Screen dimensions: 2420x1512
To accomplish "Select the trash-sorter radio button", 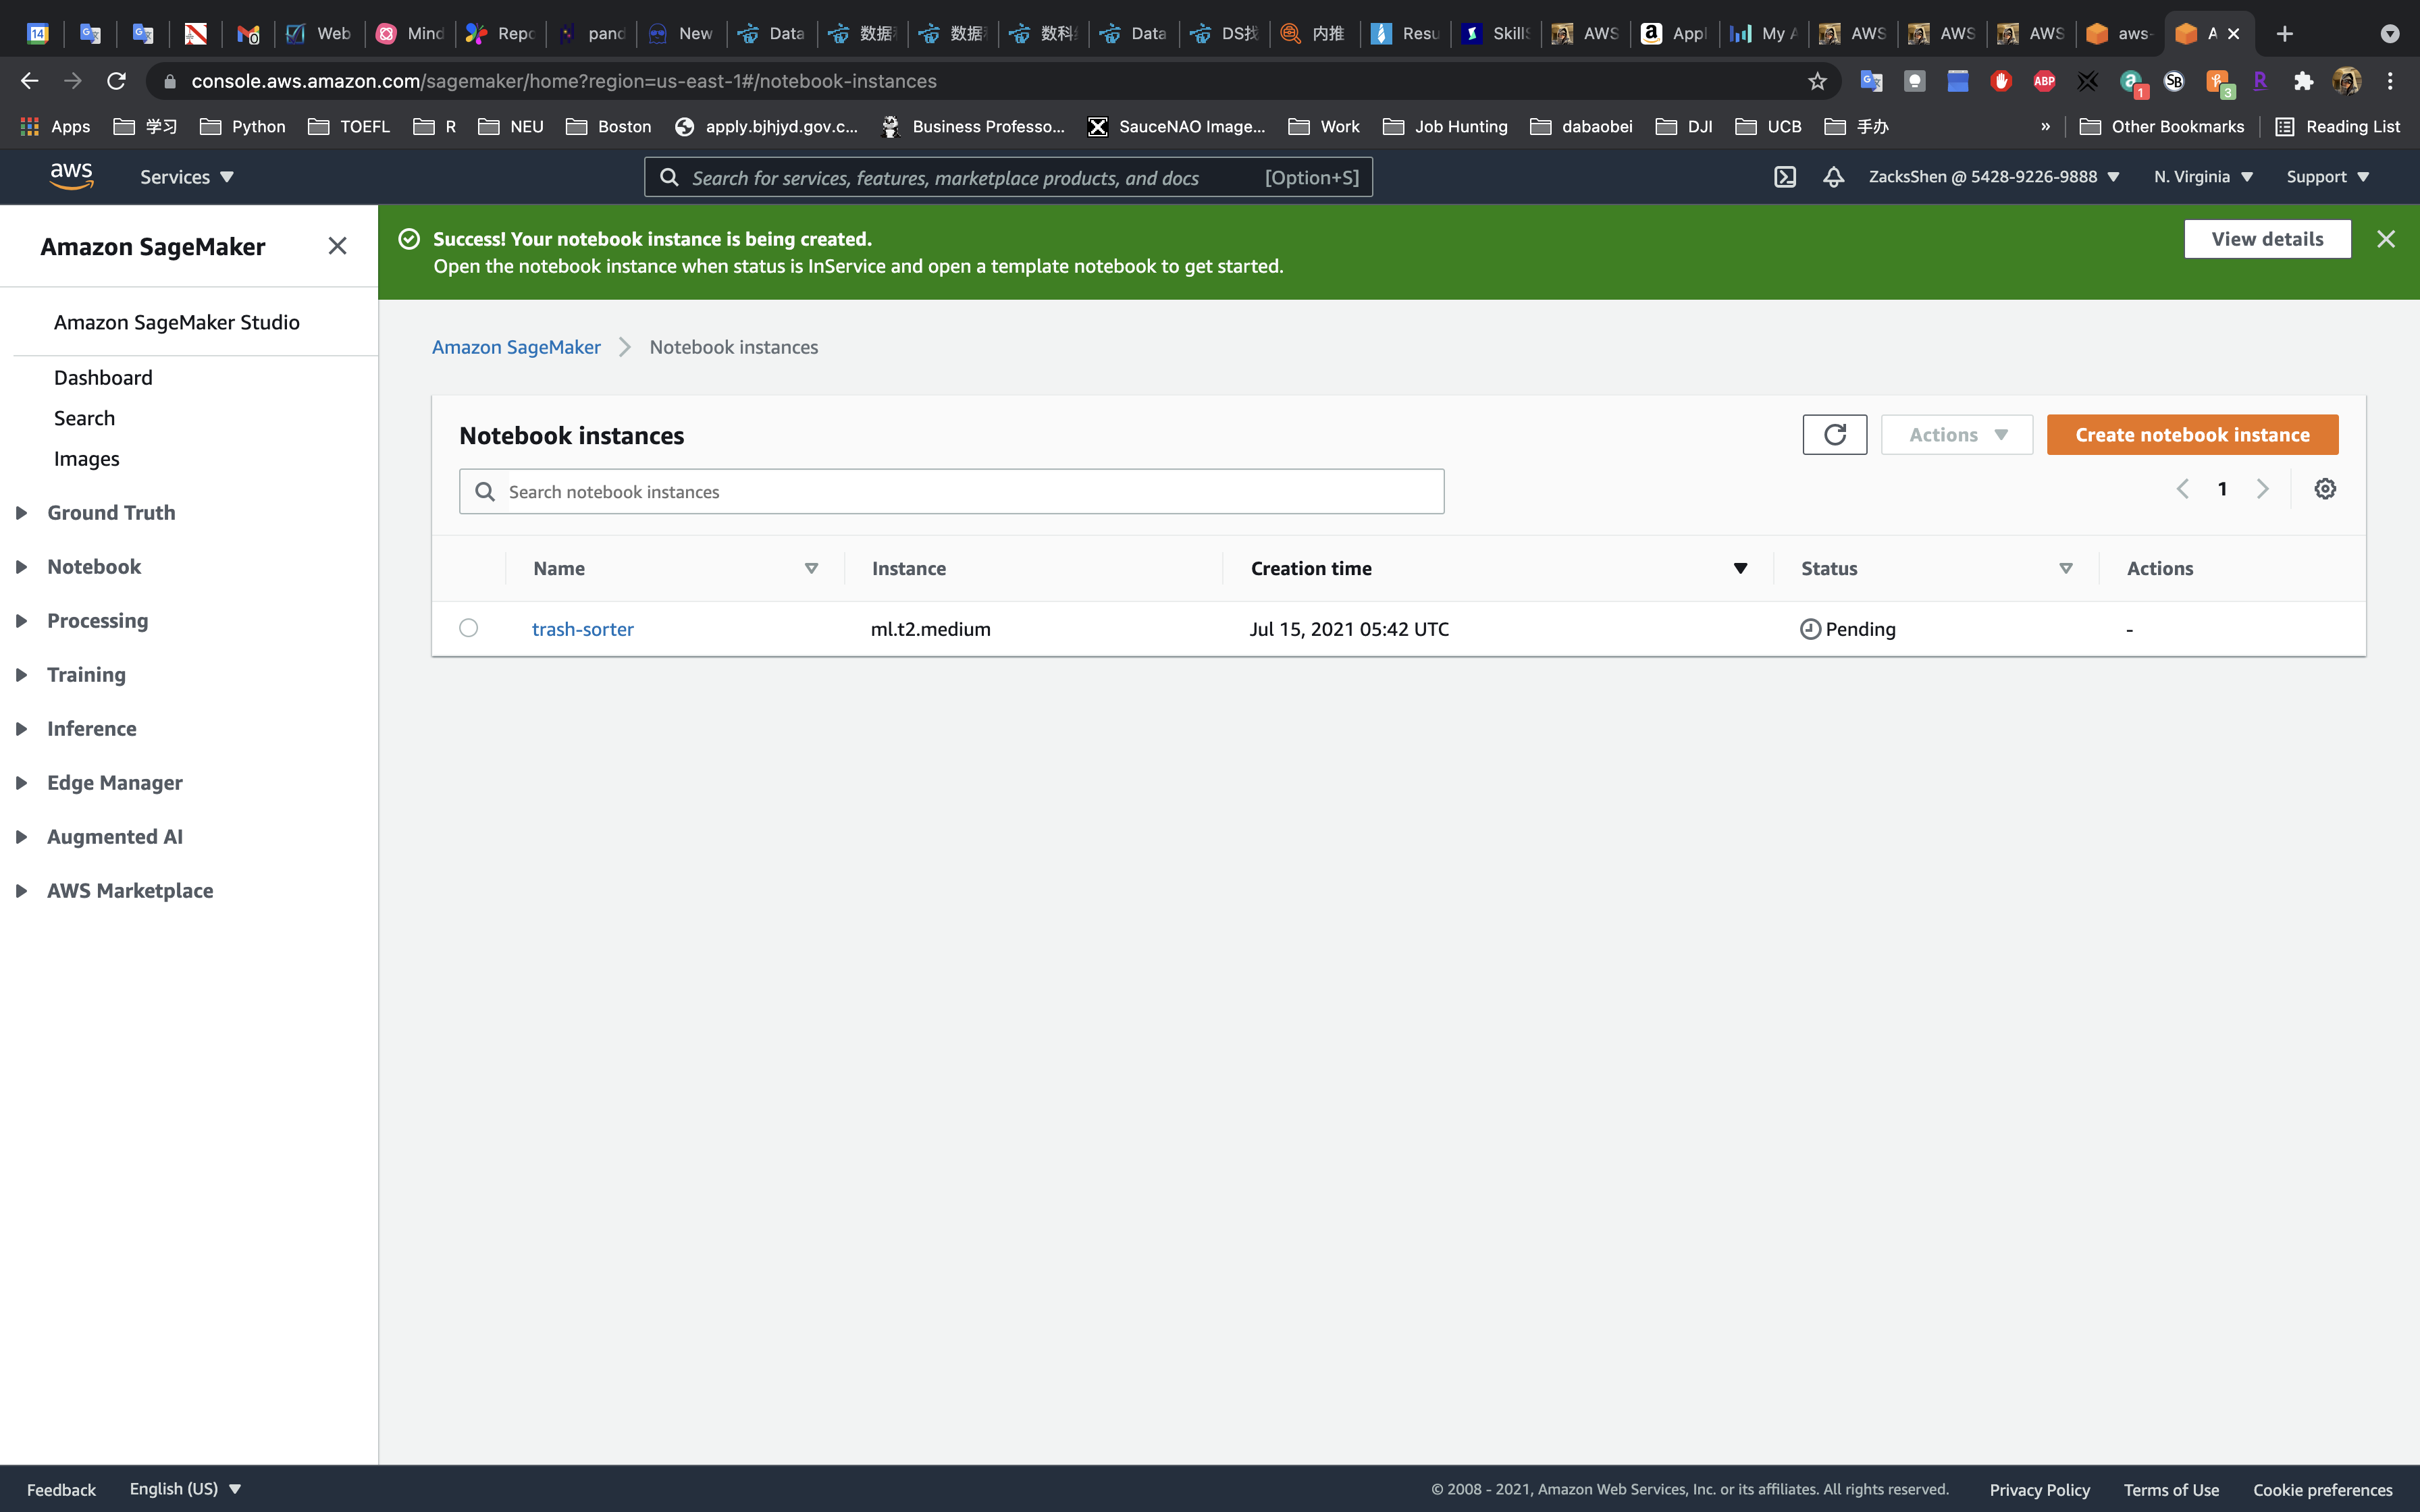I will click(x=468, y=628).
